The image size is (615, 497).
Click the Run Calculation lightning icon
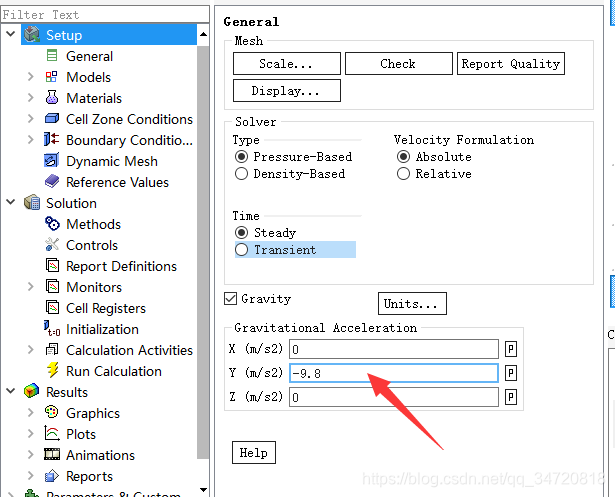click(53, 370)
